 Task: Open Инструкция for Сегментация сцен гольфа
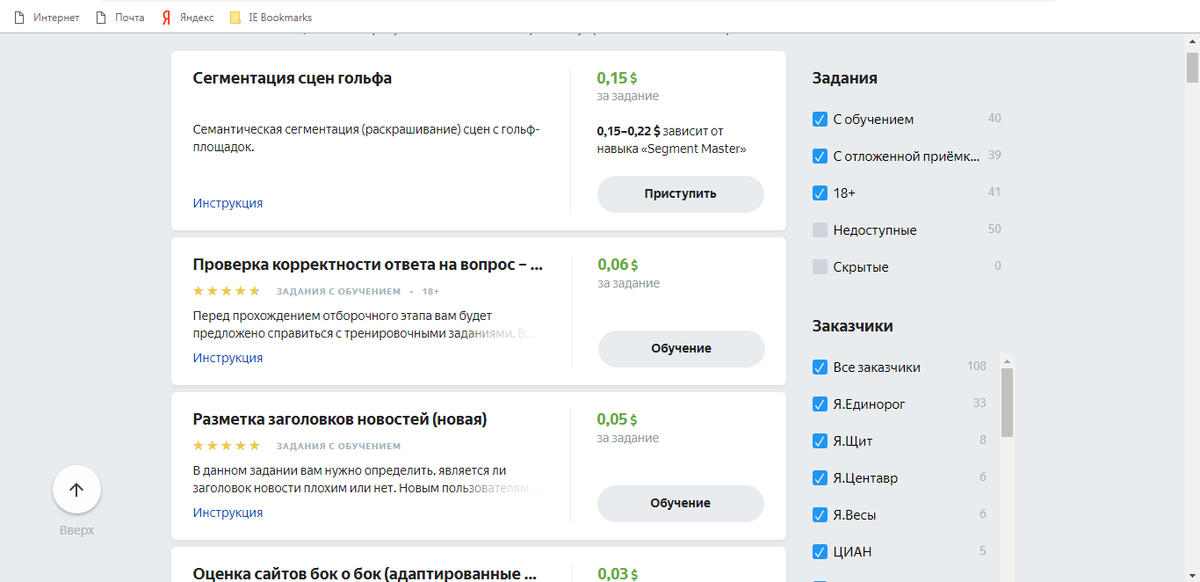(228, 203)
